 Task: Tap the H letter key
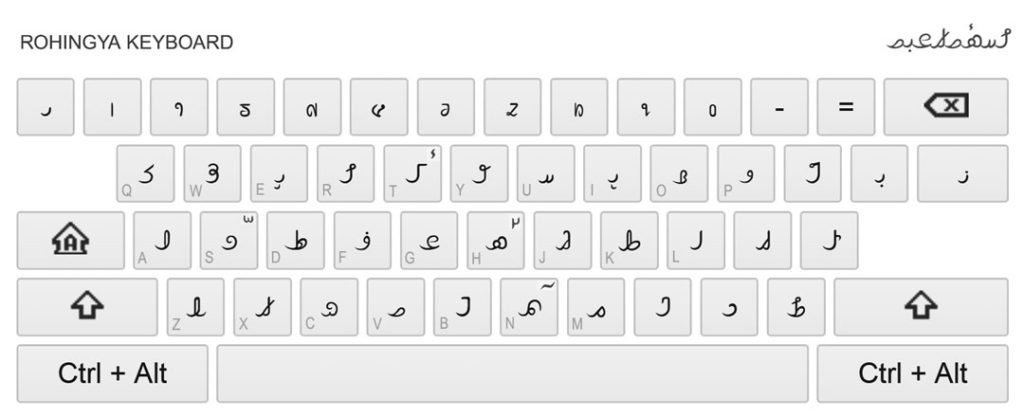pyautogui.click(x=496, y=241)
